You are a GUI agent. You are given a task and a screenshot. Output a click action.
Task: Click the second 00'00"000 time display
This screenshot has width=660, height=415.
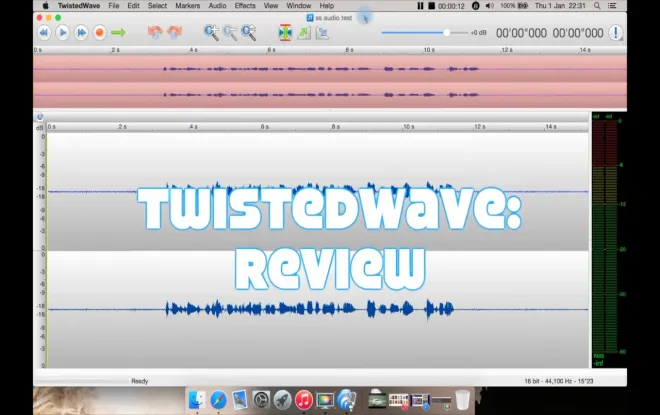[578, 33]
